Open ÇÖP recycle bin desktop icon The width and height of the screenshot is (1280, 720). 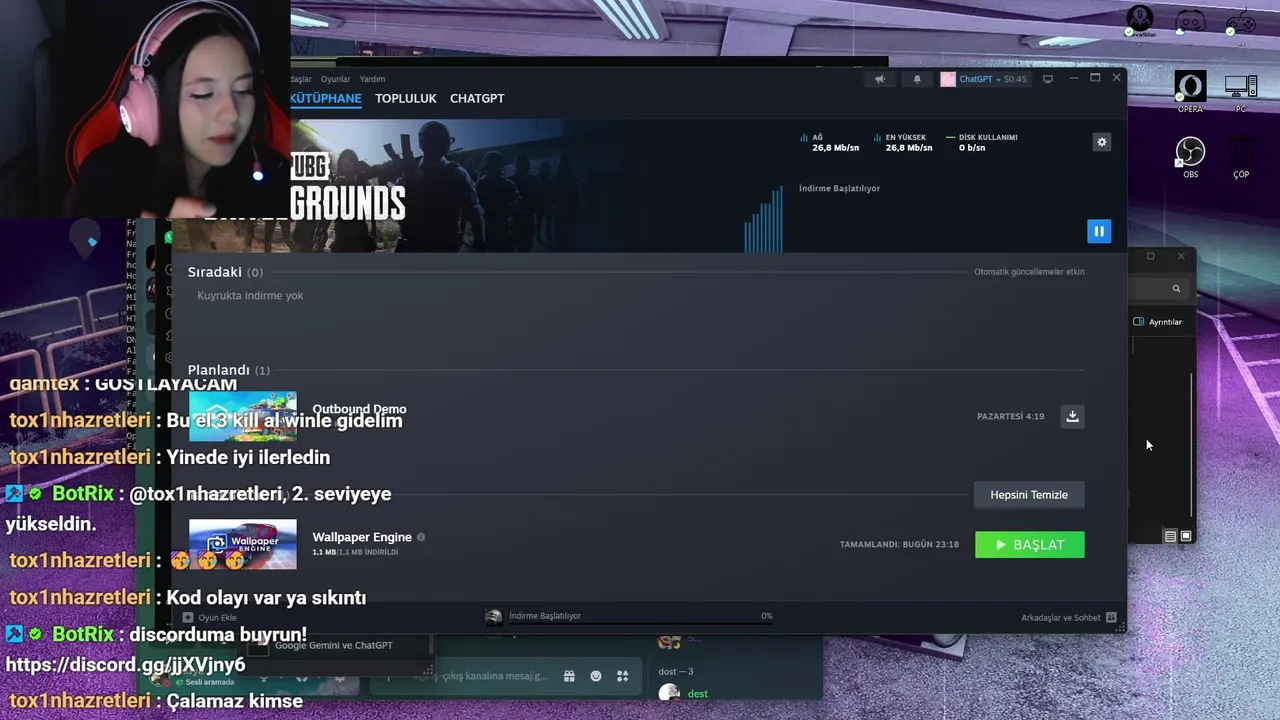tap(1241, 158)
